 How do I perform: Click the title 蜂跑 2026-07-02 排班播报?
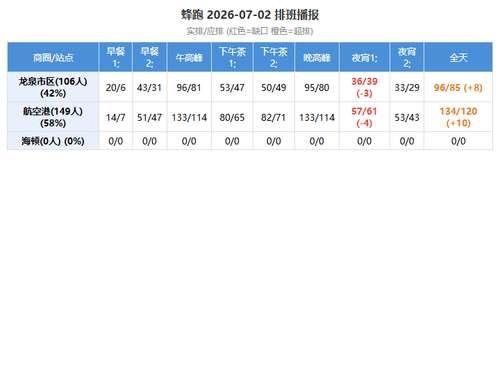(250, 15)
